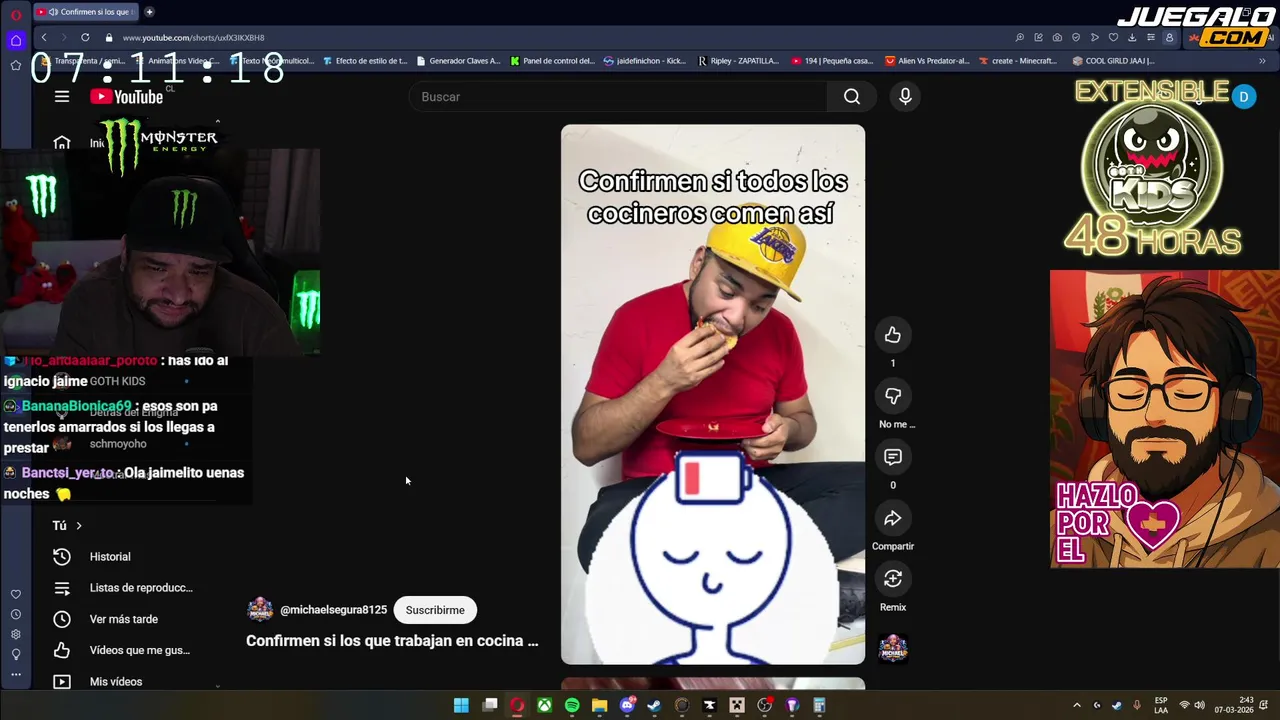Open the YouTube hamburger guide menu

tap(62, 97)
